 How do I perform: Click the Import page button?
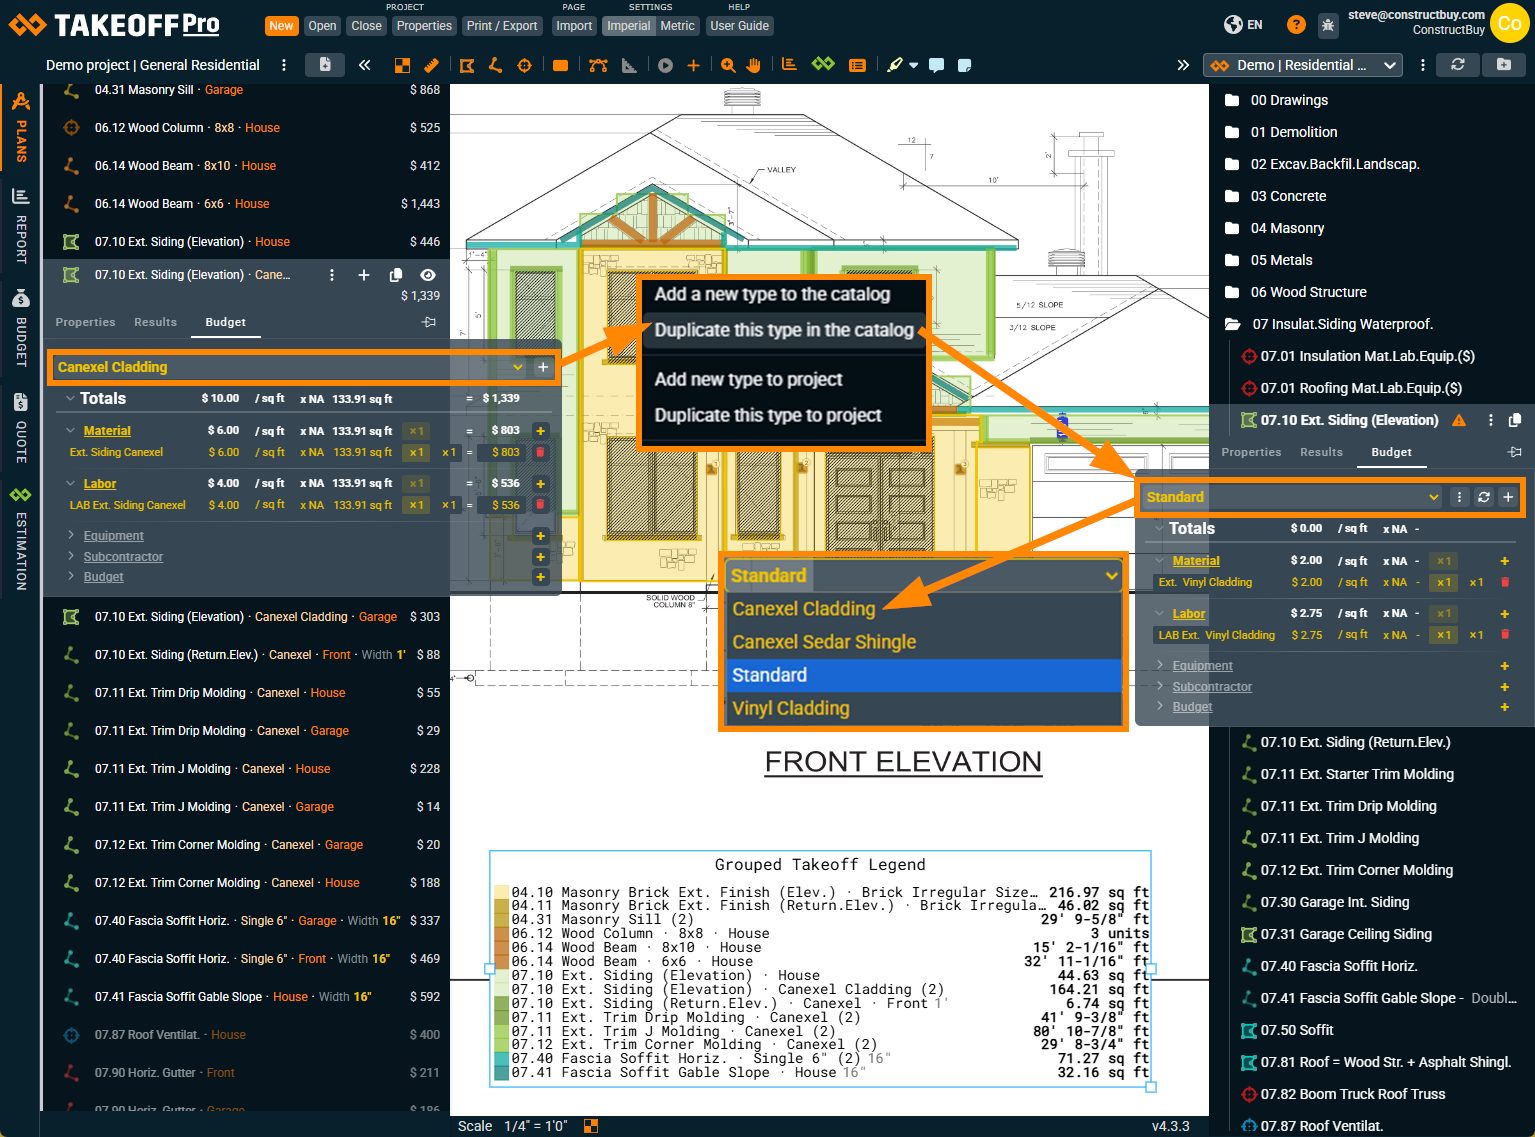pos(574,26)
